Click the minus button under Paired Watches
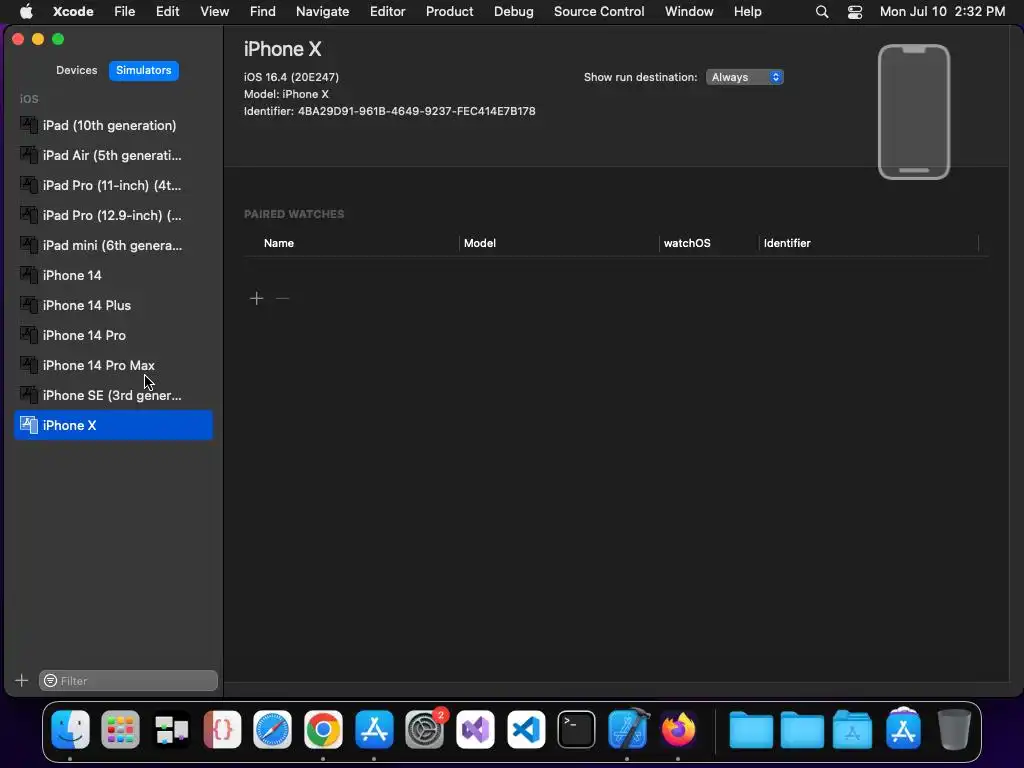This screenshot has height=768, width=1024. tap(282, 298)
